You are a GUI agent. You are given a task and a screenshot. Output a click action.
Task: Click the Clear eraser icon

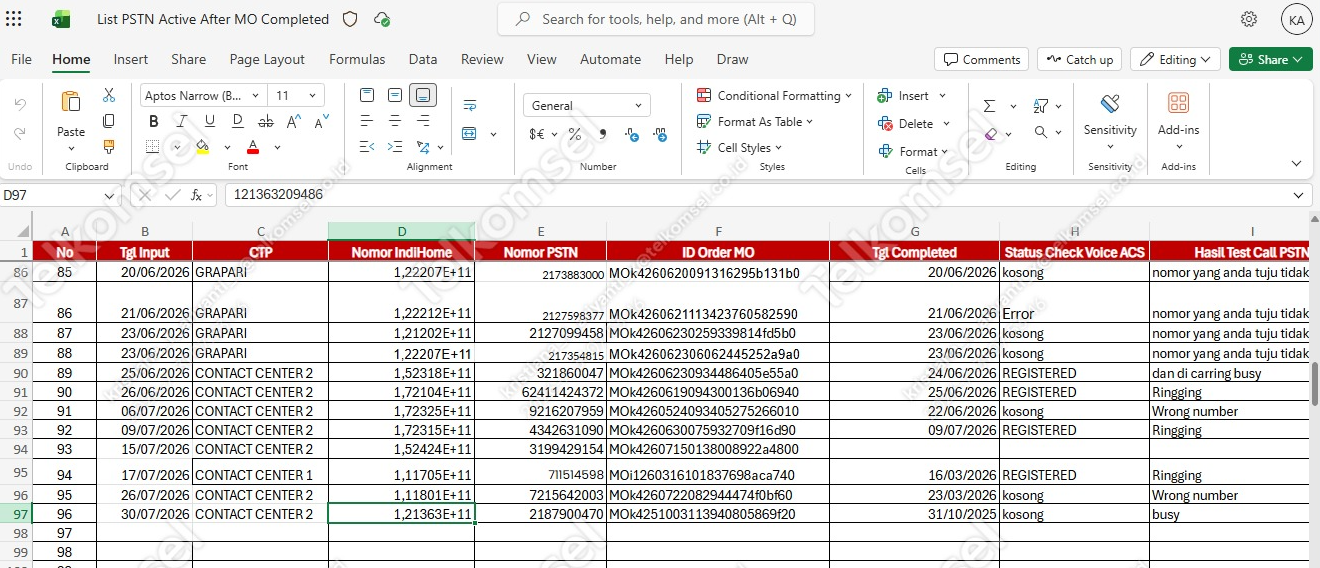click(x=990, y=132)
